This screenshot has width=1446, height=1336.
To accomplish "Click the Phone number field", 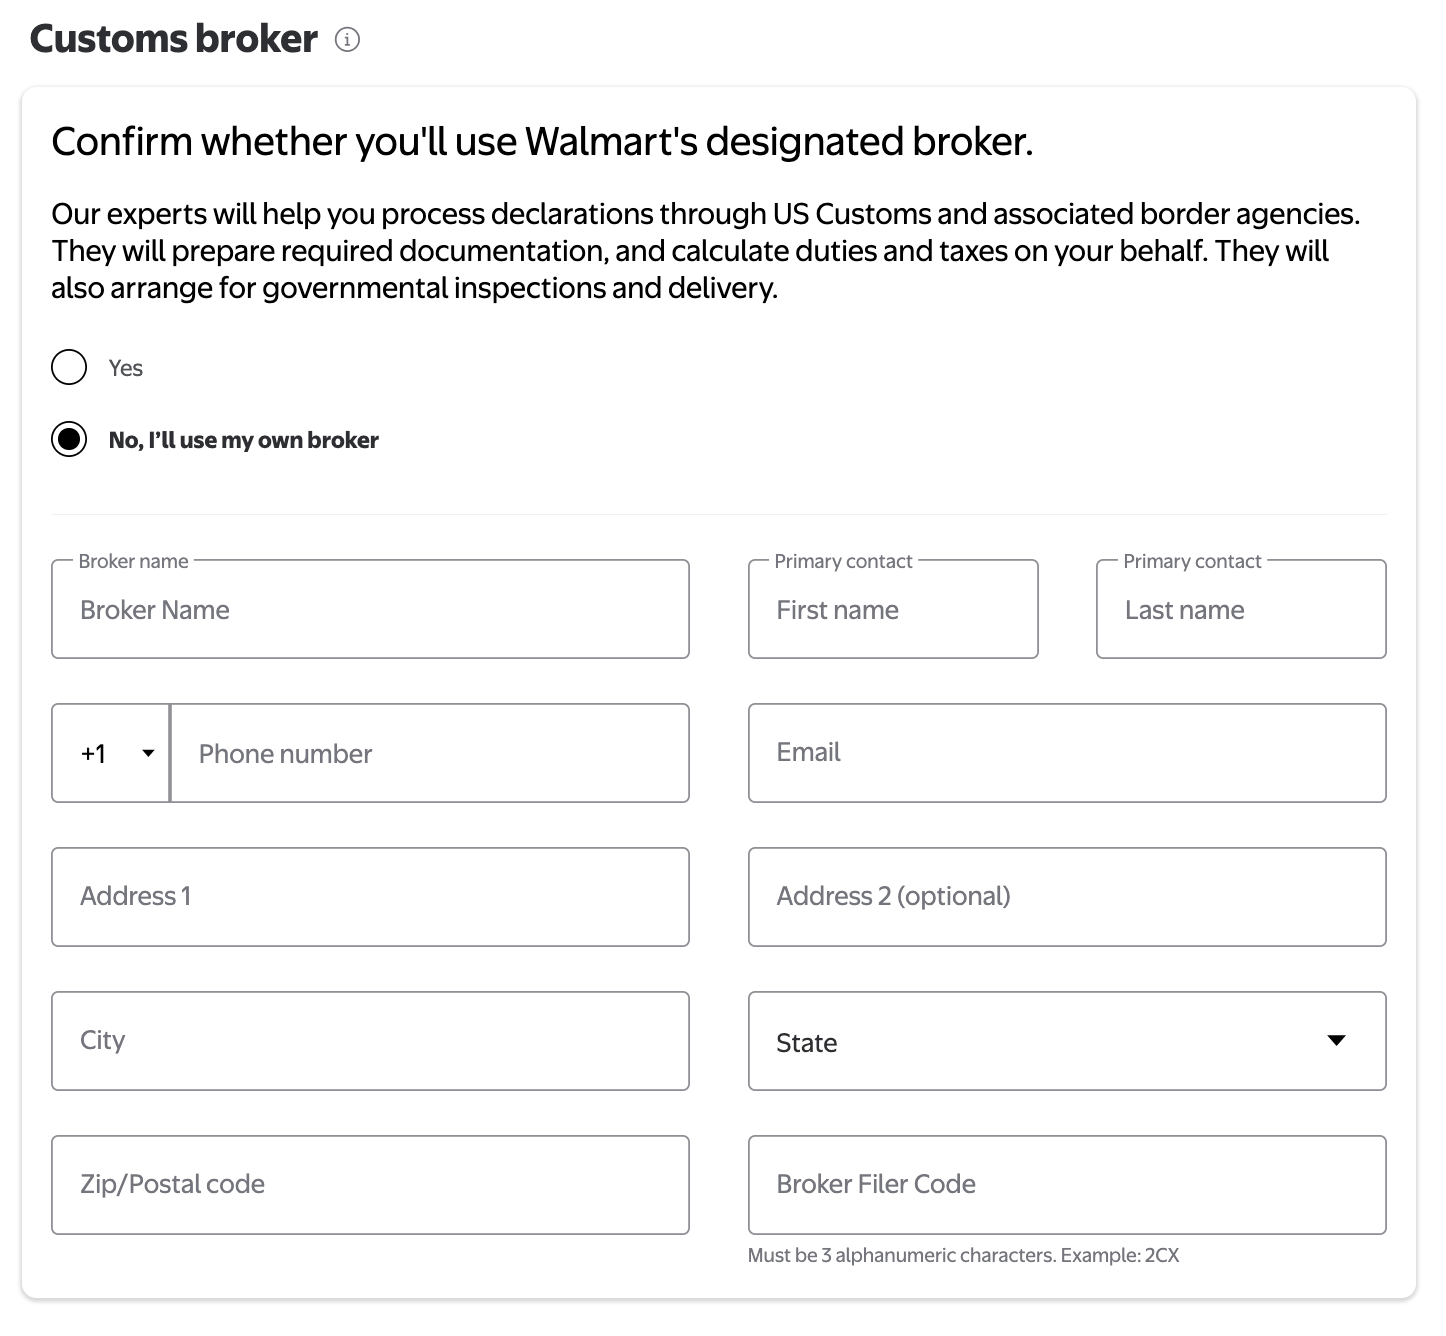I will 430,753.
